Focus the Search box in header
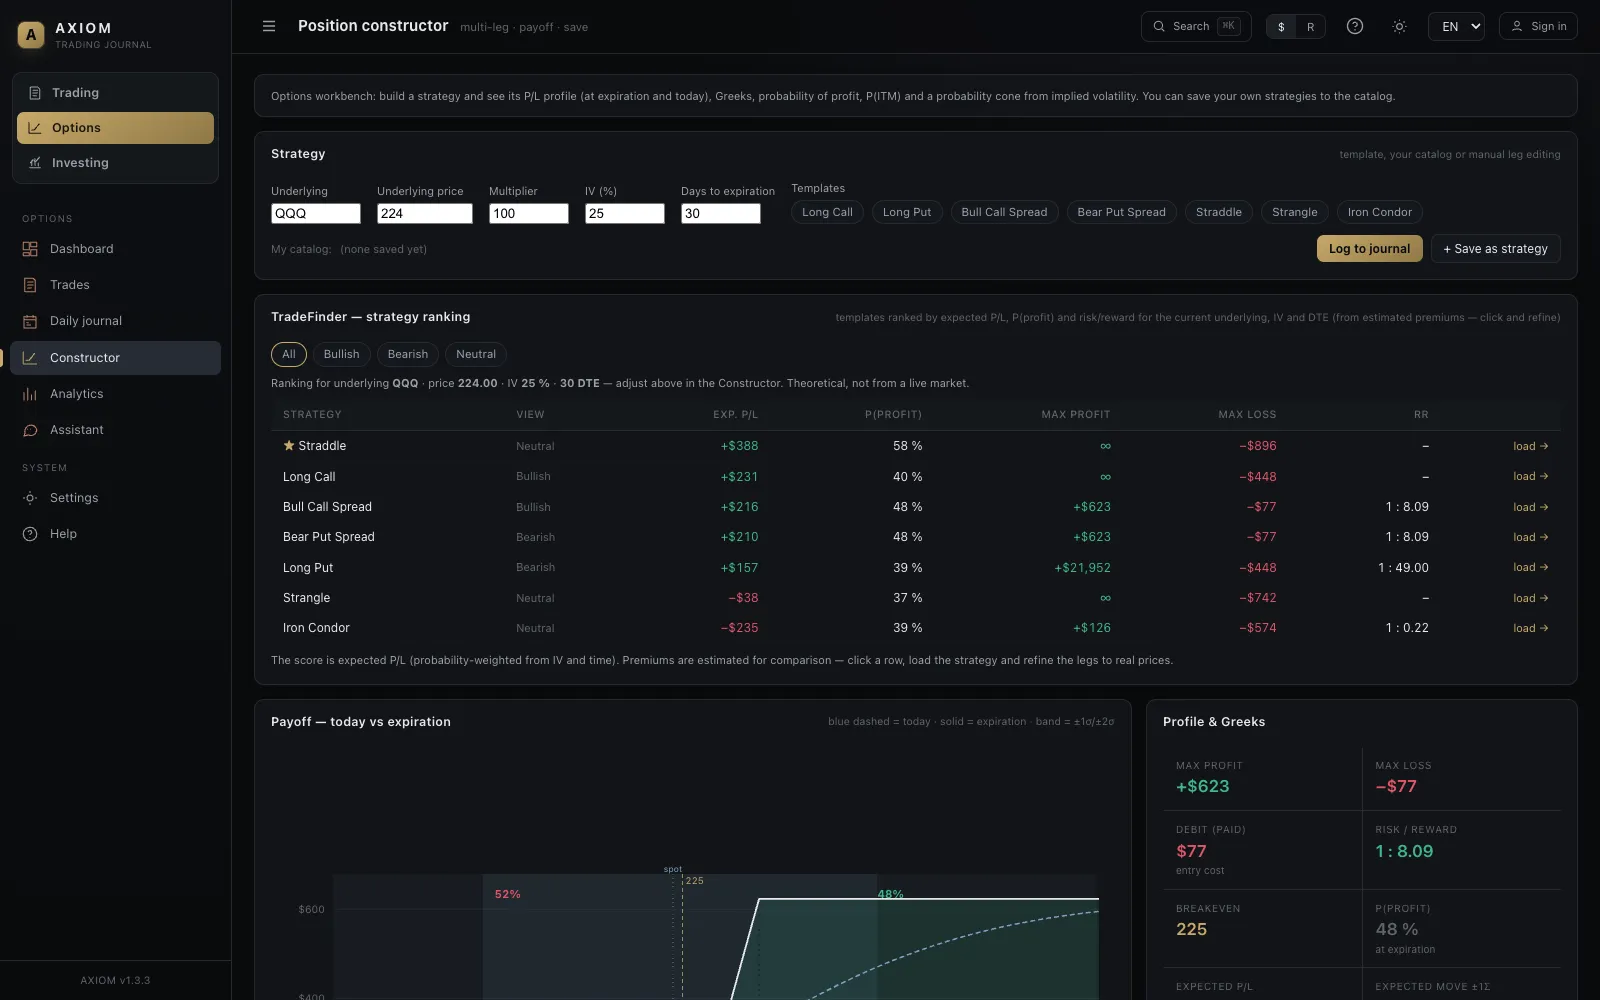The image size is (1600, 1000). pyautogui.click(x=1196, y=27)
